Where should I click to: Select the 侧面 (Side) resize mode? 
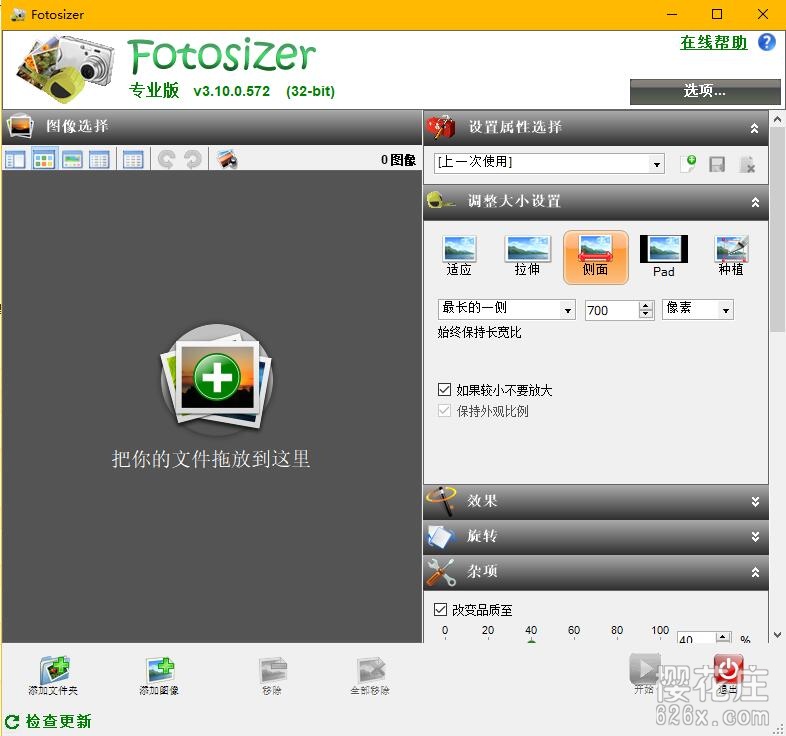point(596,257)
